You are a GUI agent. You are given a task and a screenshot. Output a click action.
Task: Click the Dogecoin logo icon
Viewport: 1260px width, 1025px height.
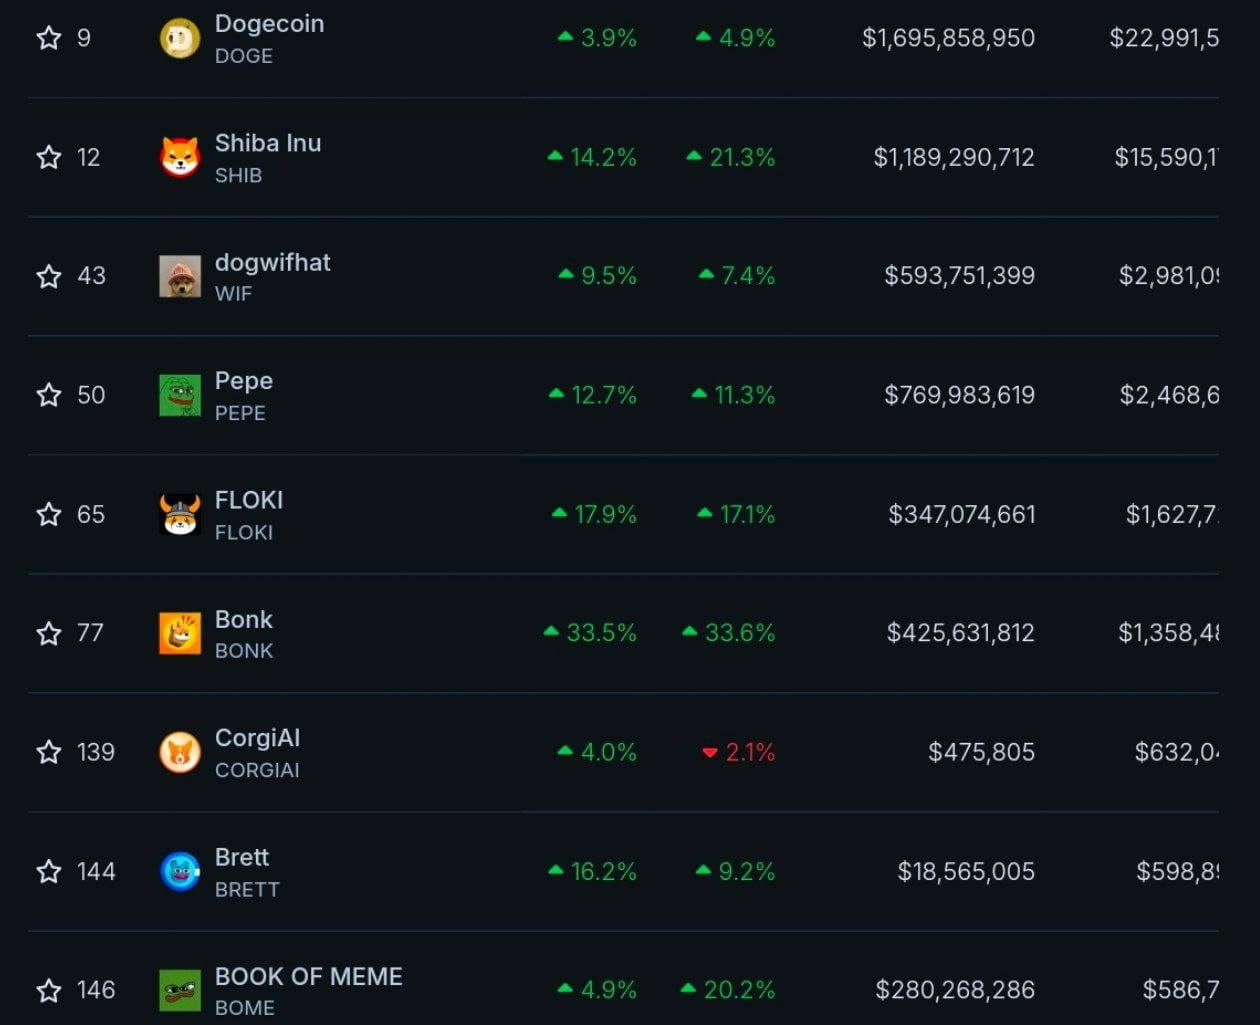[x=180, y=38]
